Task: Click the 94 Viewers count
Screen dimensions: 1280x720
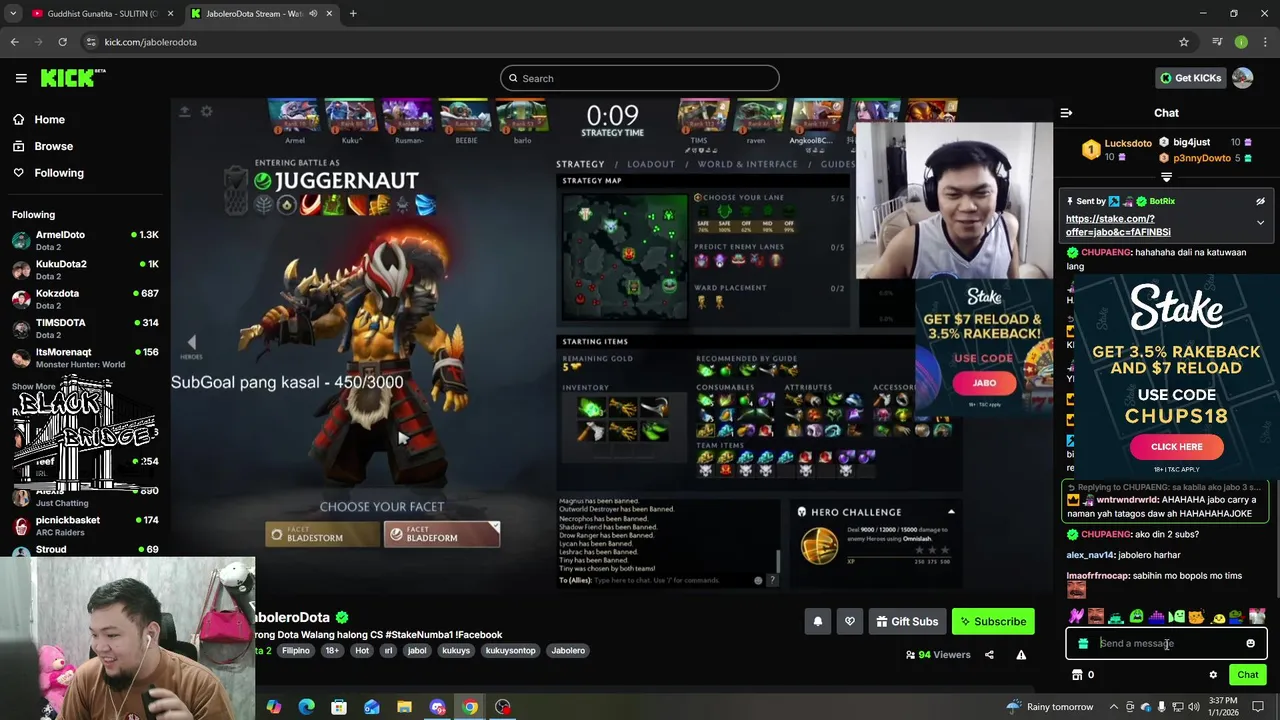Action: (x=938, y=655)
